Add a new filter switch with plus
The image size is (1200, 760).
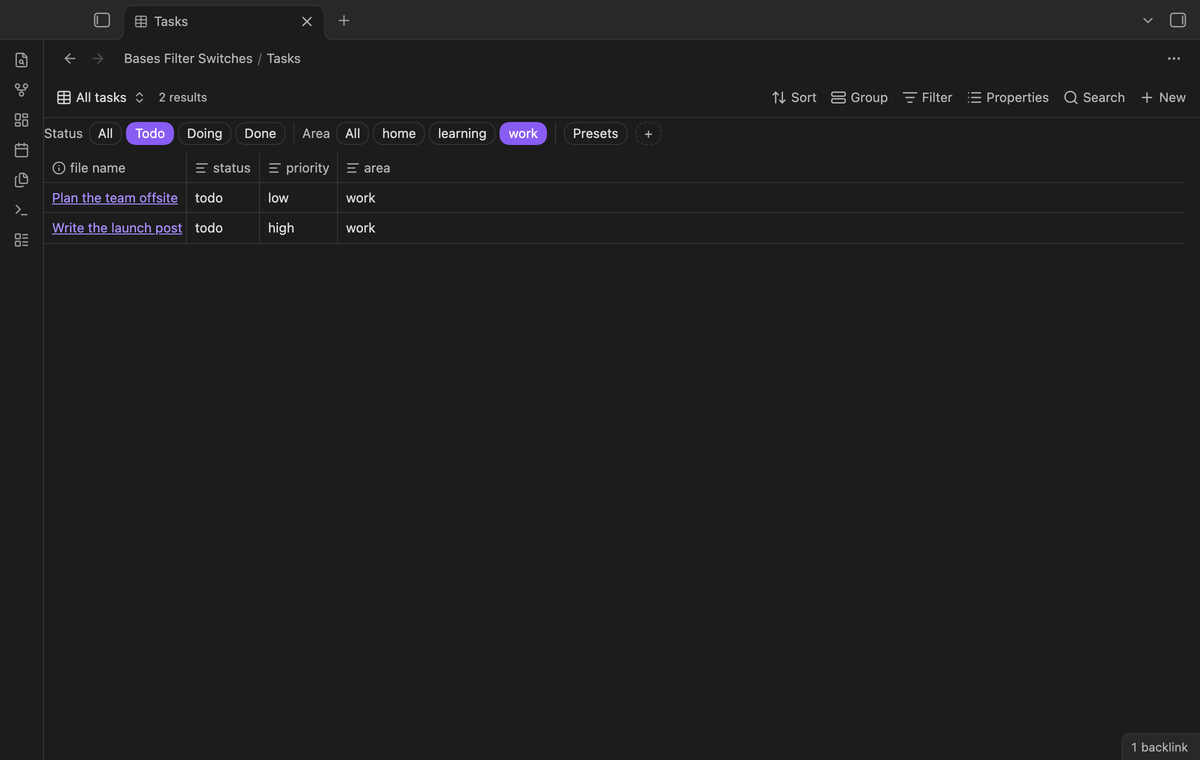(x=648, y=133)
